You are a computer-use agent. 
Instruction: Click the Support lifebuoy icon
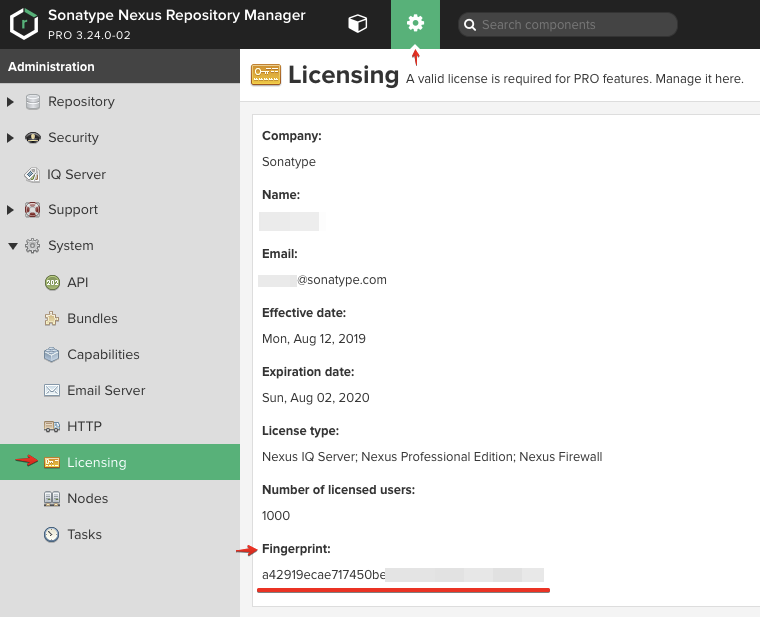tap(33, 210)
